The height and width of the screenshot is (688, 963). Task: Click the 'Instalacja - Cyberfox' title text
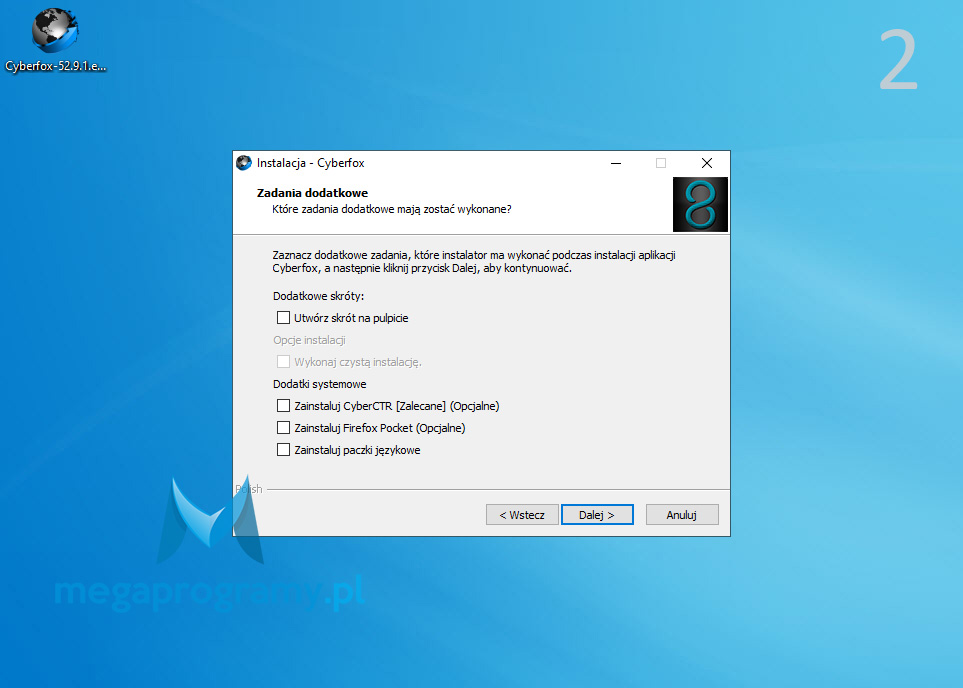click(x=310, y=163)
